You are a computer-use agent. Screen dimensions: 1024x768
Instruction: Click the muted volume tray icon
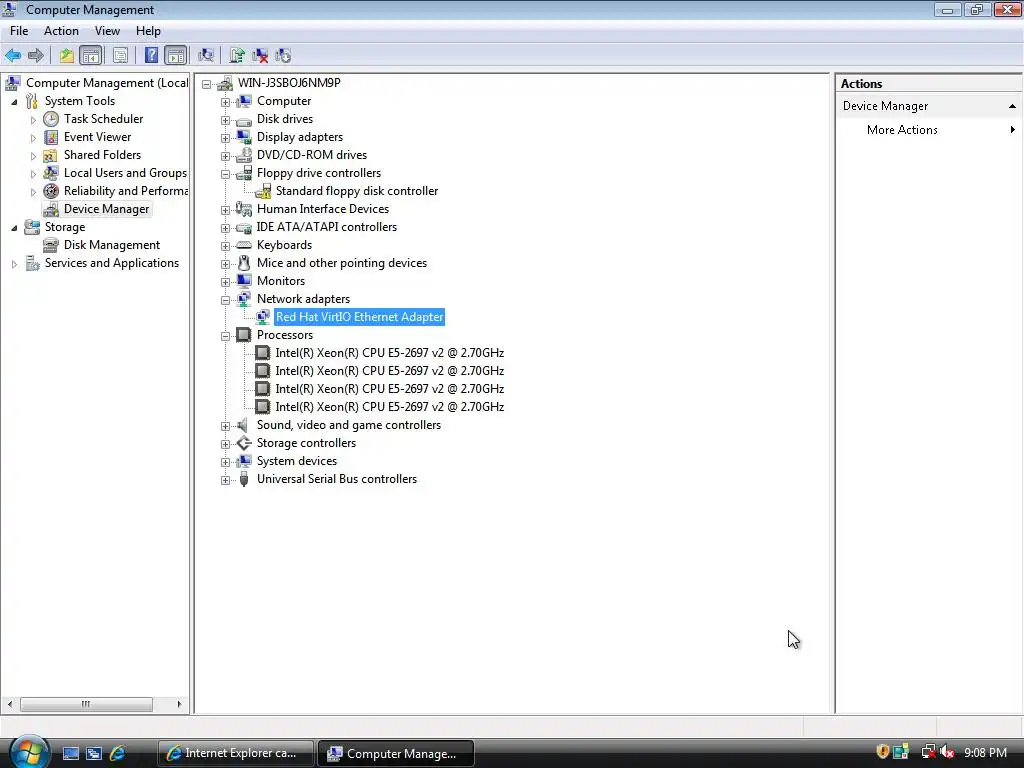coord(947,752)
